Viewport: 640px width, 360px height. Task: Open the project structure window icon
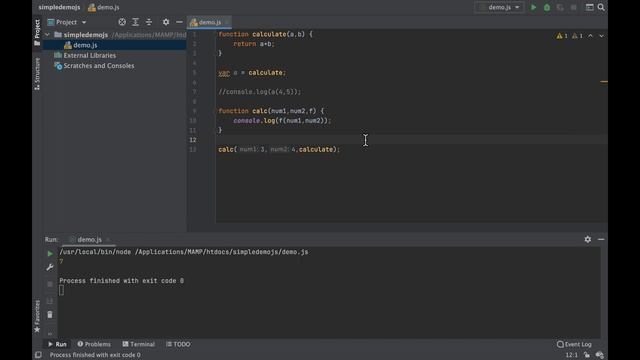(589, 7)
